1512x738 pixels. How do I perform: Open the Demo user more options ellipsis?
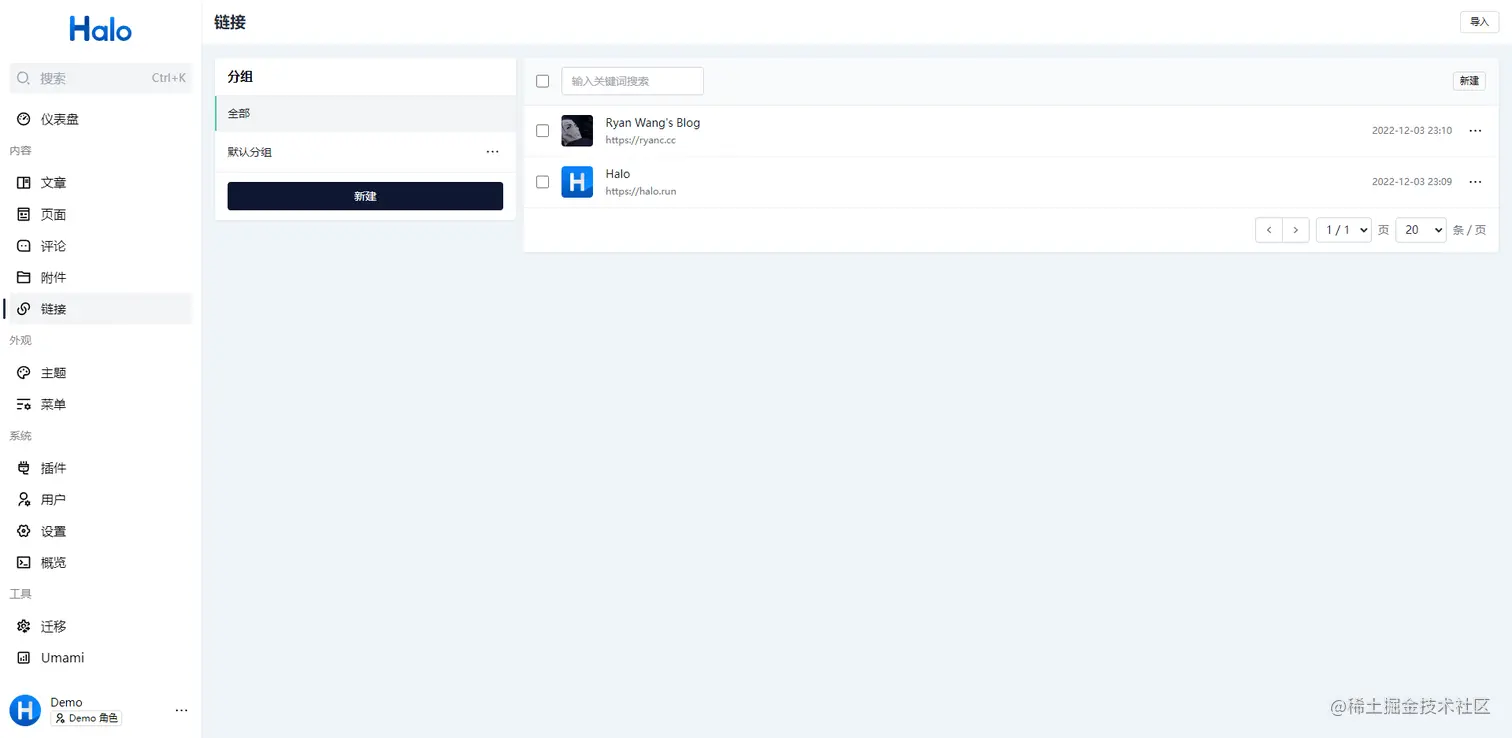[181, 710]
